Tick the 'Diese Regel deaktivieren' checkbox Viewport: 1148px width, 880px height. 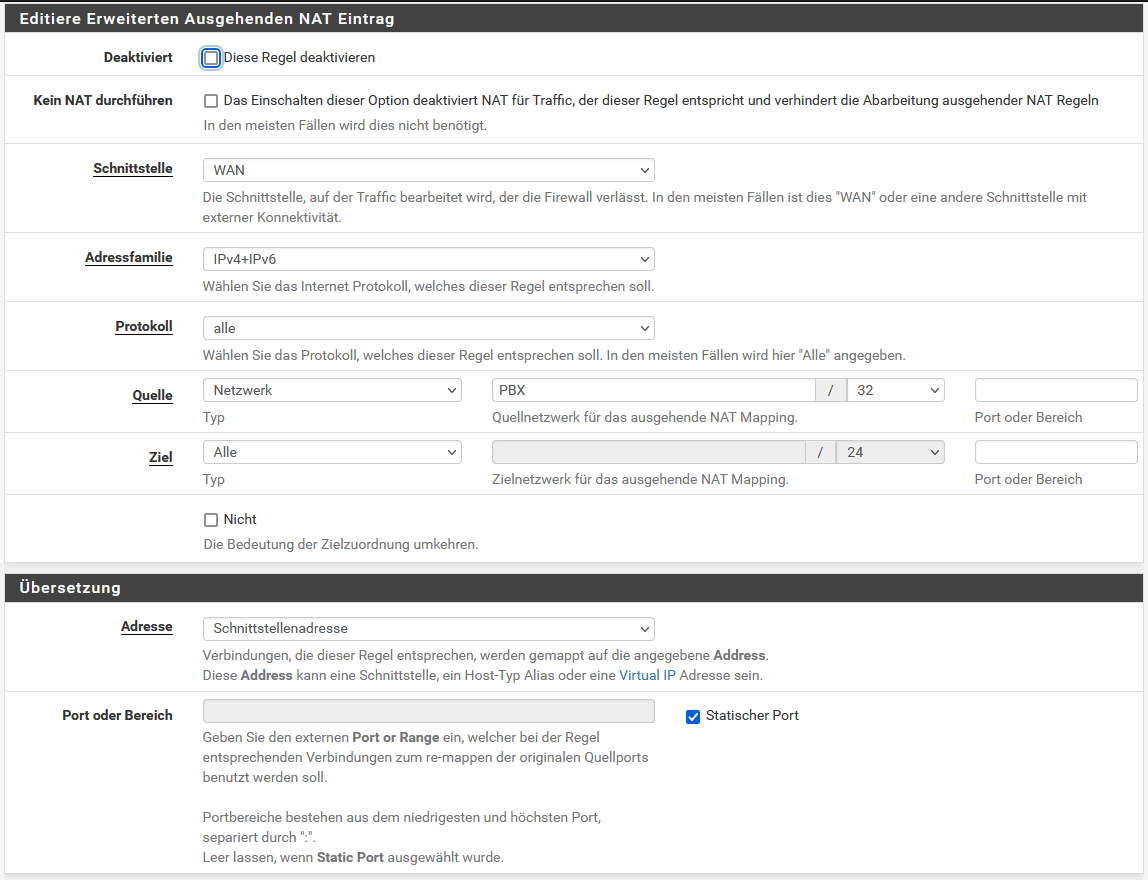(x=211, y=58)
